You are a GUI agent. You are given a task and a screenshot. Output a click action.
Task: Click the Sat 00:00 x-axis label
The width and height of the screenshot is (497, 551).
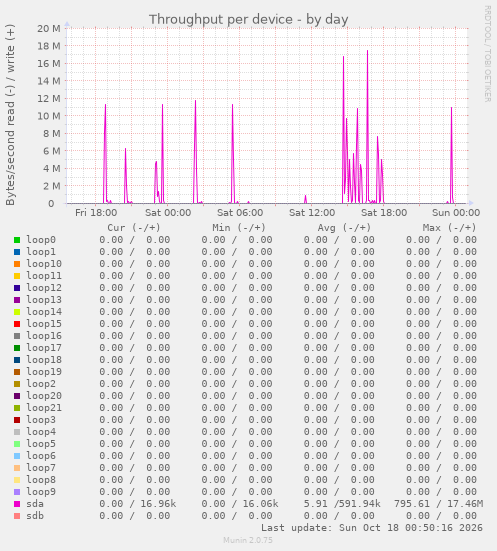point(168,213)
